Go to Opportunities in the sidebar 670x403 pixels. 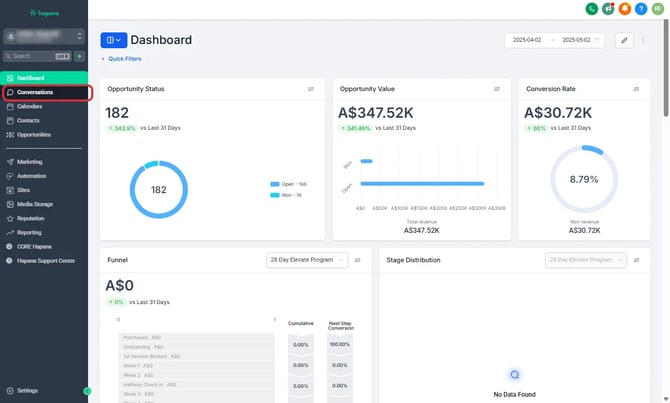tap(34, 134)
